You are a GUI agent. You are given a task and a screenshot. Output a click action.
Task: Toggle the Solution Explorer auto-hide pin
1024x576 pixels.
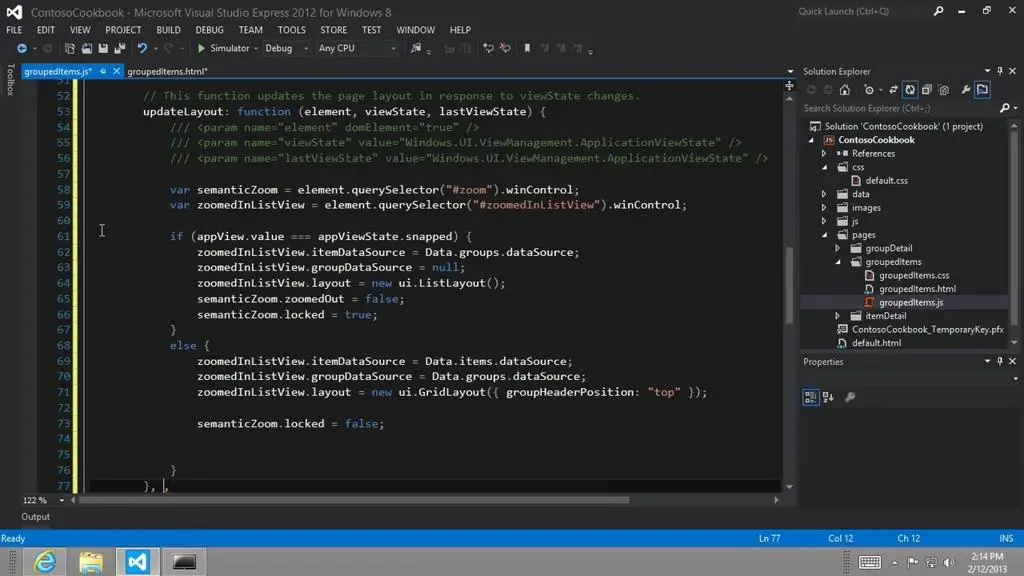pos(1000,71)
